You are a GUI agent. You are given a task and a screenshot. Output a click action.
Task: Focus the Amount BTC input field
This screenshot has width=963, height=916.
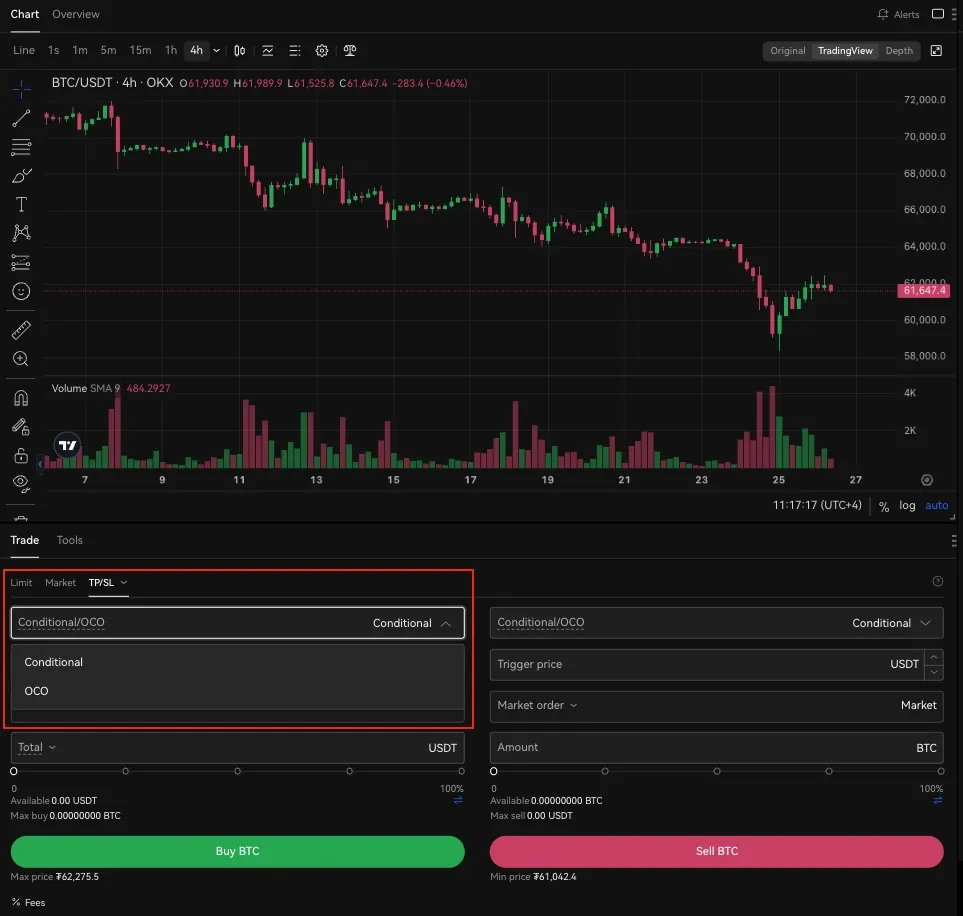tap(717, 748)
